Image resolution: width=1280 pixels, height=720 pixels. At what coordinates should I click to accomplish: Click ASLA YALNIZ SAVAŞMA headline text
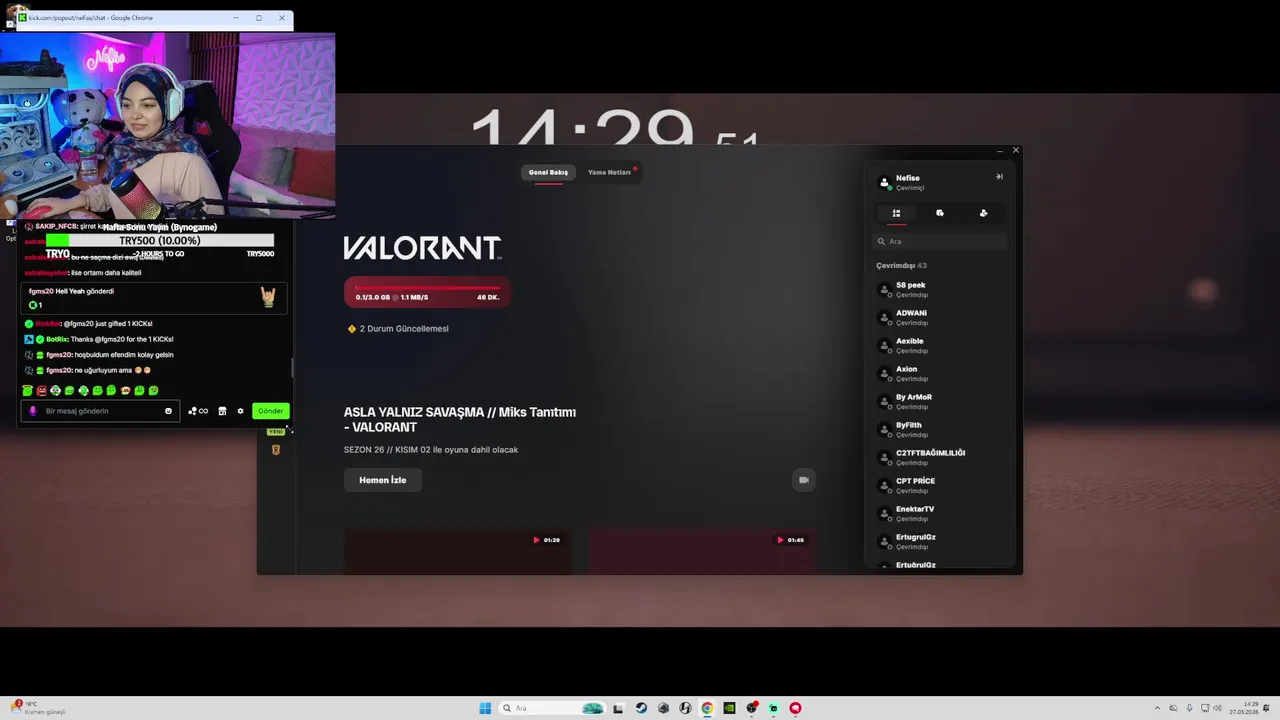[x=460, y=420]
